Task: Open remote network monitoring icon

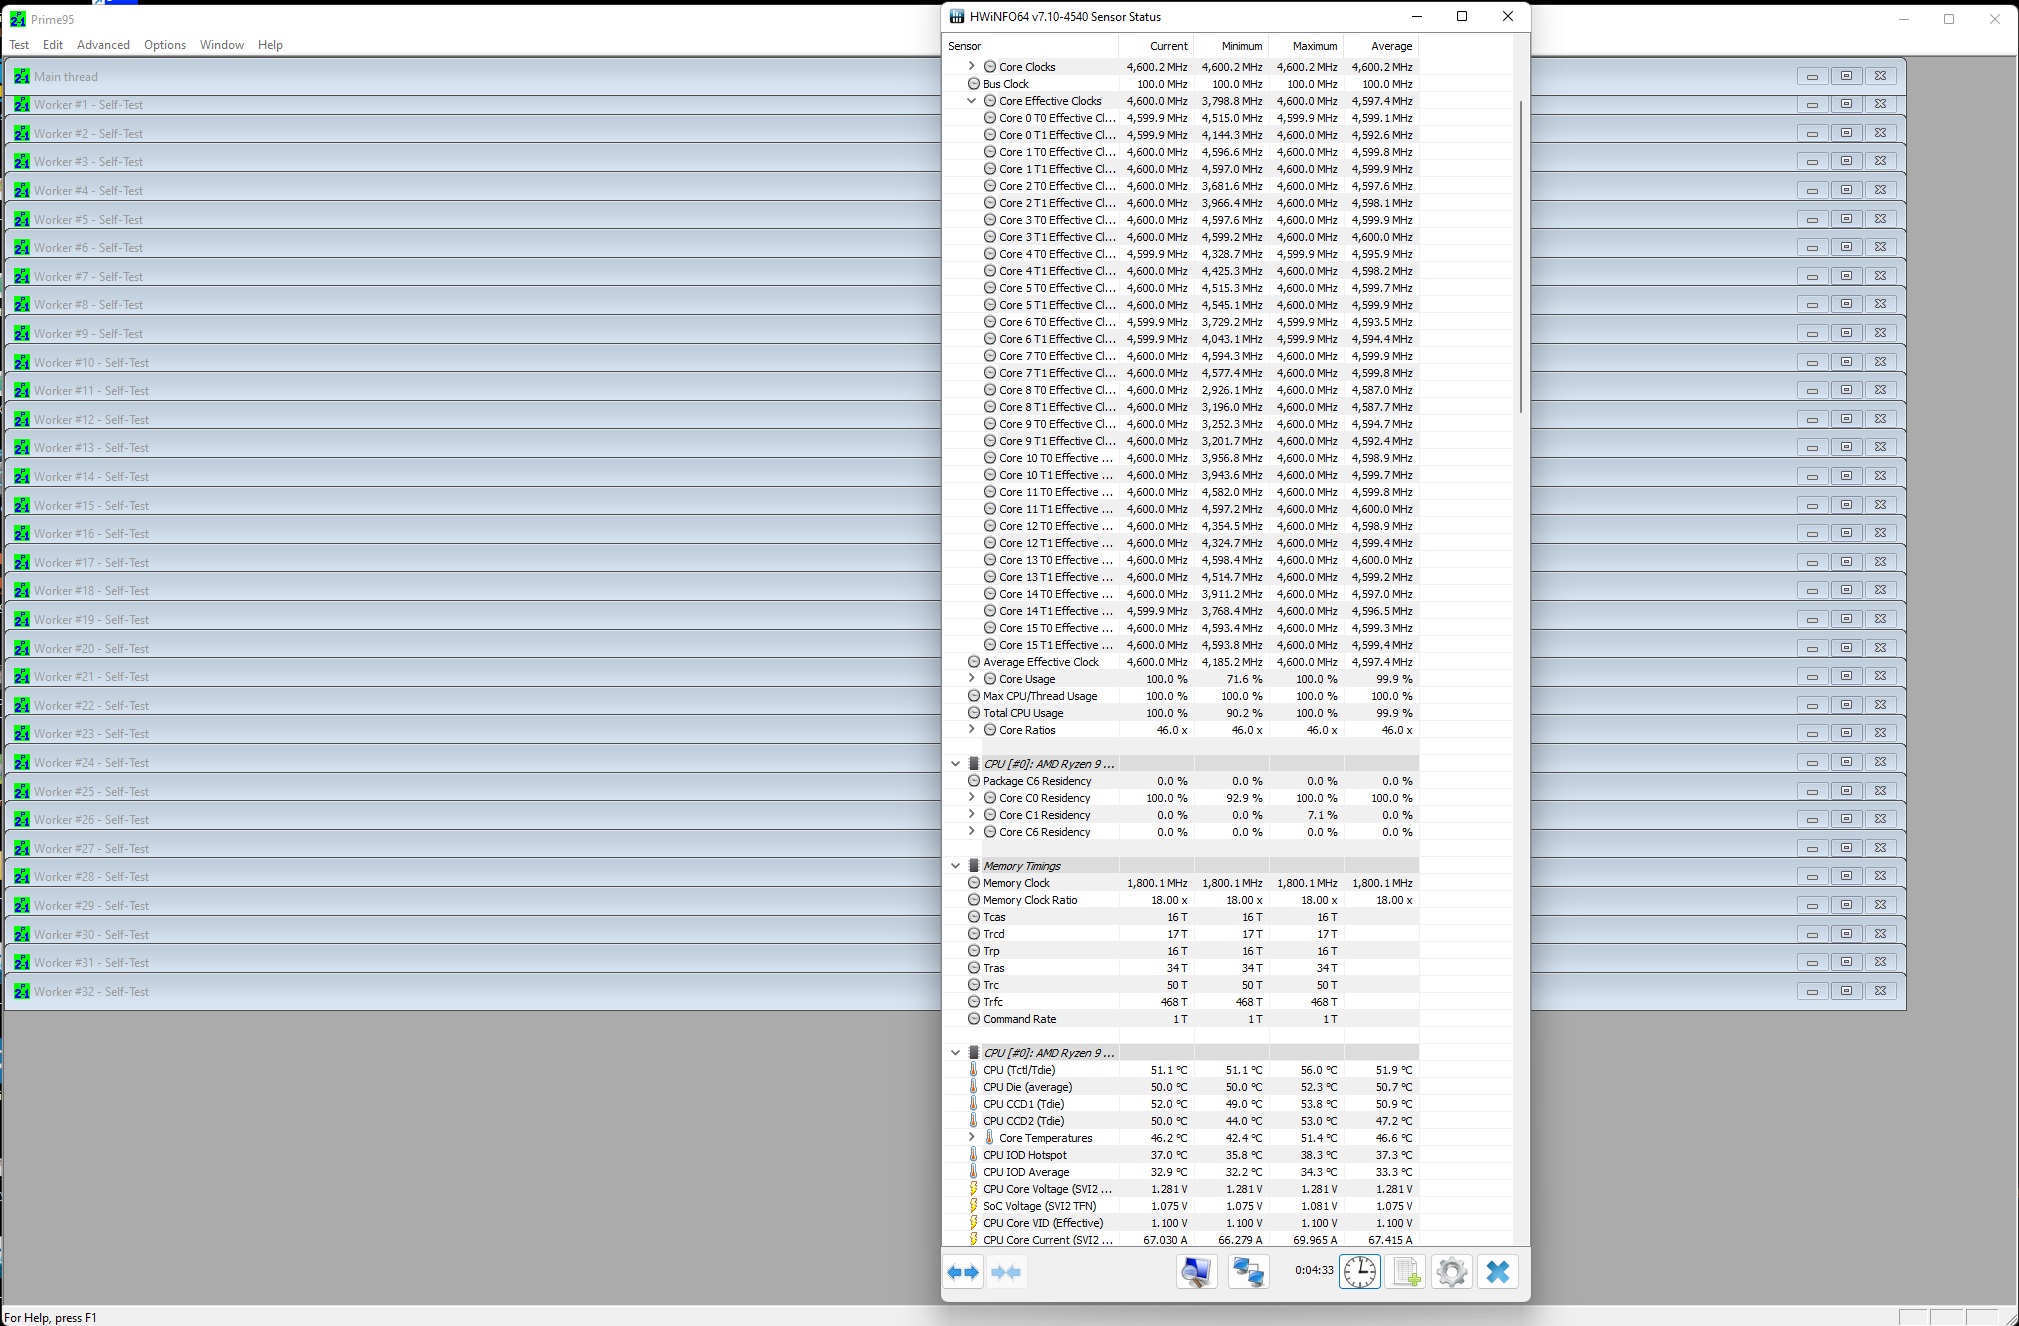Action: pyautogui.click(x=1248, y=1272)
